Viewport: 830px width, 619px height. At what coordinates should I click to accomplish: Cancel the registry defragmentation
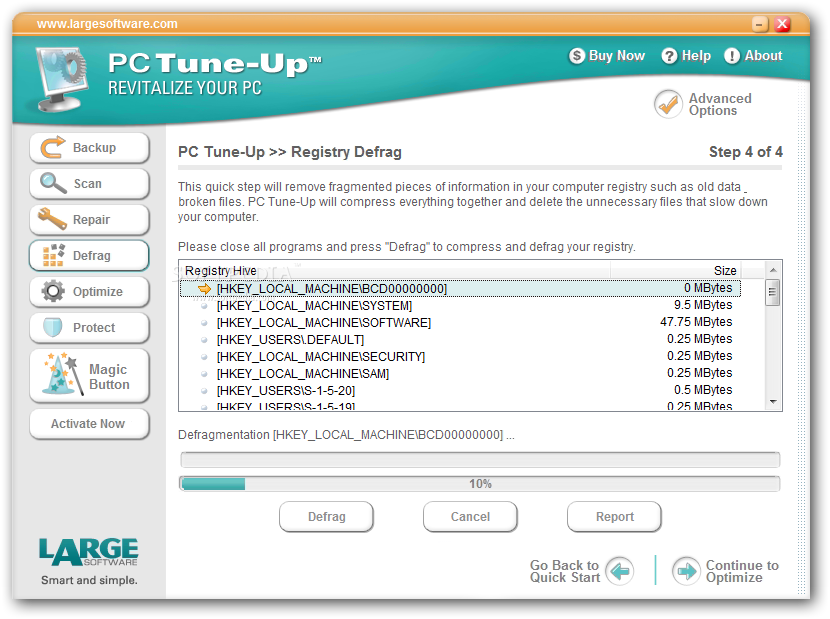[x=470, y=516]
